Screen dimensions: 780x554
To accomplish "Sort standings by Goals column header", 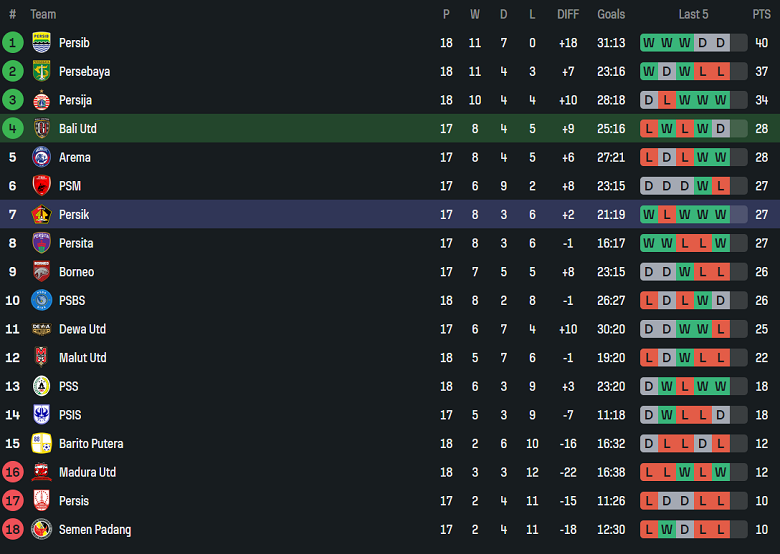I will pyautogui.click(x=611, y=14).
